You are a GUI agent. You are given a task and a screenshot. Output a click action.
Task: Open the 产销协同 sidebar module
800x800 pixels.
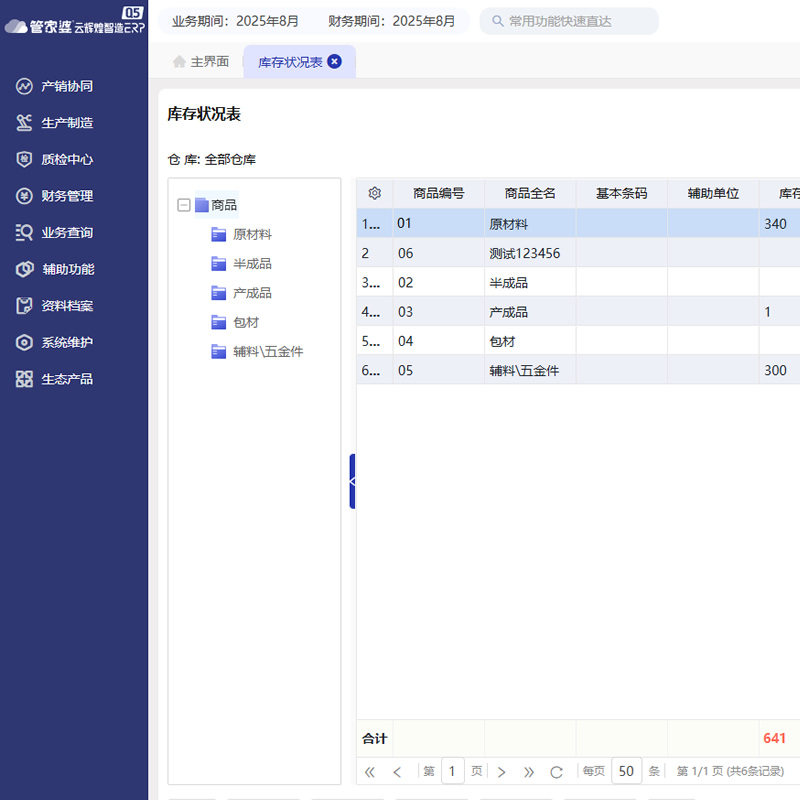tap(54, 86)
